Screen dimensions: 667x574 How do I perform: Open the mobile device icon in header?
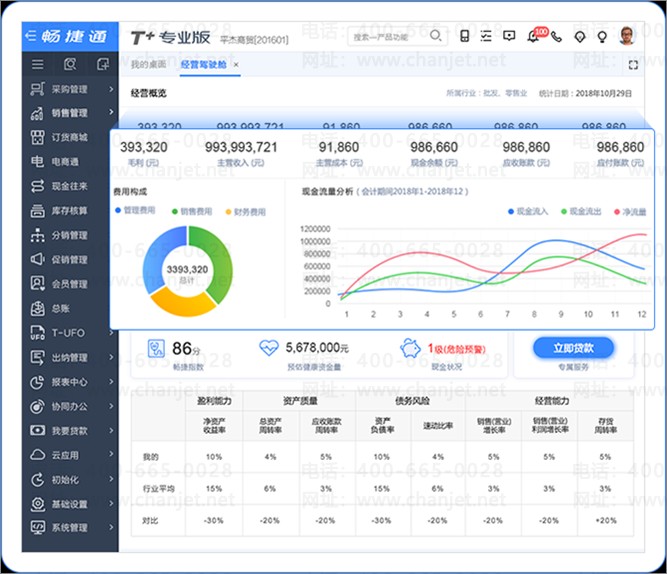tap(464, 37)
